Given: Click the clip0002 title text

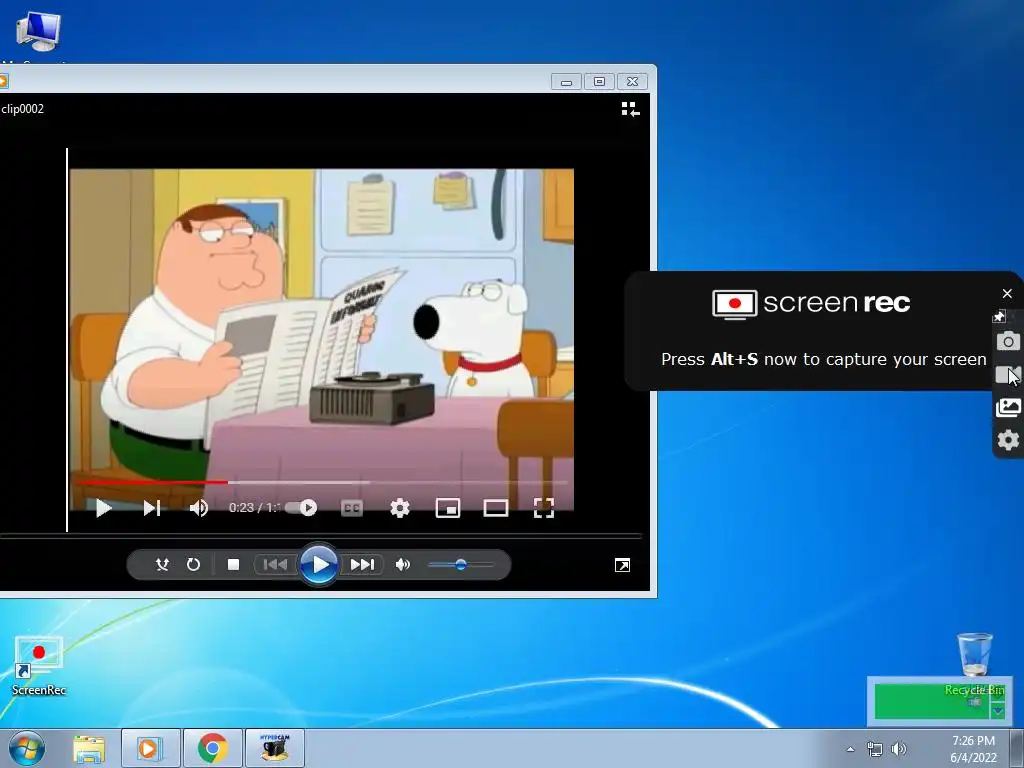Looking at the screenshot, I should pyautogui.click(x=23, y=109).
